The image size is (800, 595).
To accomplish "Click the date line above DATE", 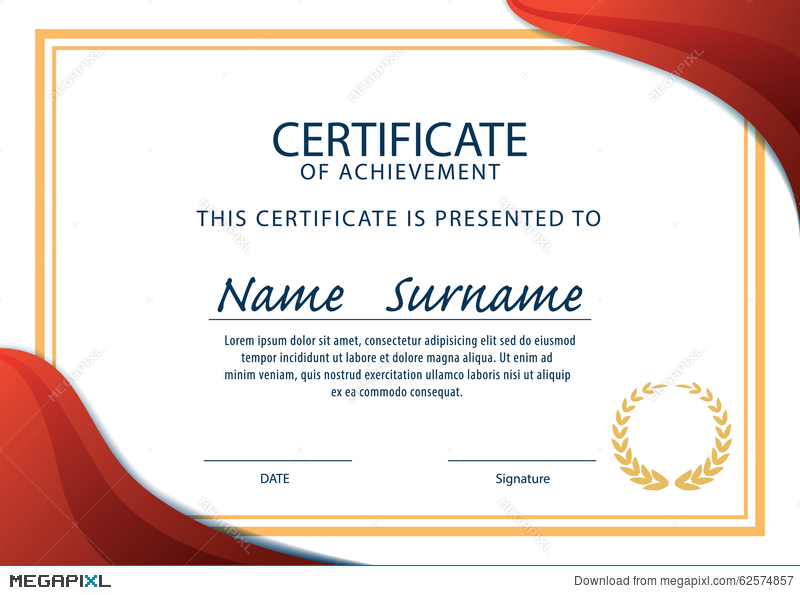I will [278, 460].
